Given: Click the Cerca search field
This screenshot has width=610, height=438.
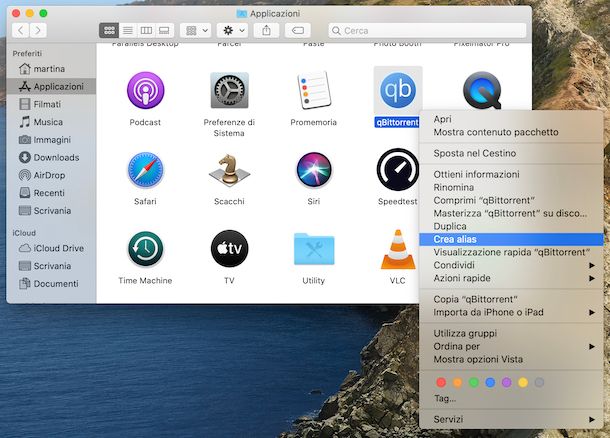Looking at the screenshot, I should (x=427, y=30).
